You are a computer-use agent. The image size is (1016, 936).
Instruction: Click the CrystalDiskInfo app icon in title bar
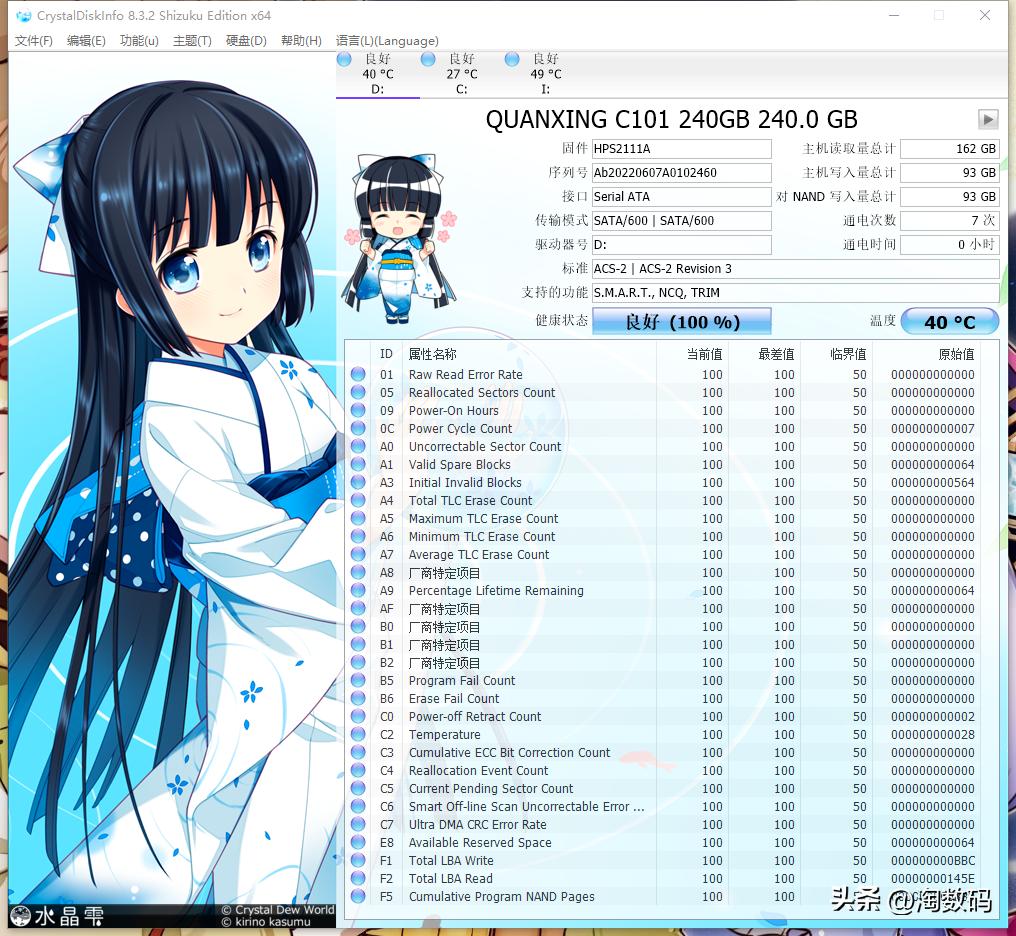pos(24,16)
